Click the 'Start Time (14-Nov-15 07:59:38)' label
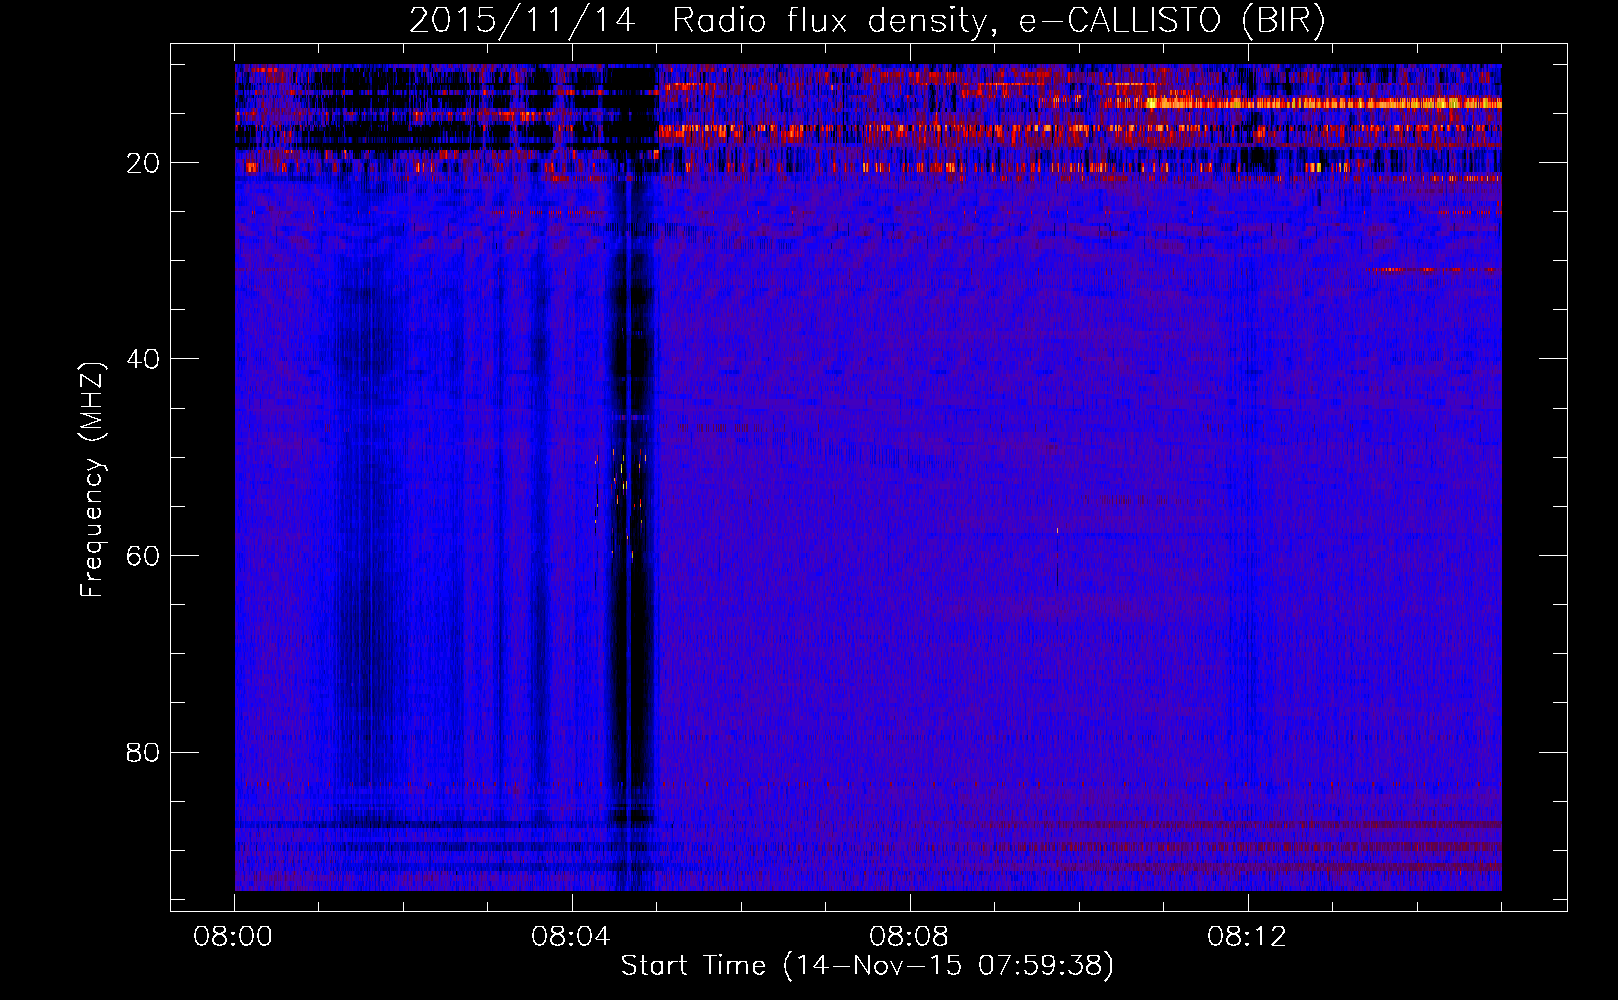The image size is (1618, 1000). 867,966
